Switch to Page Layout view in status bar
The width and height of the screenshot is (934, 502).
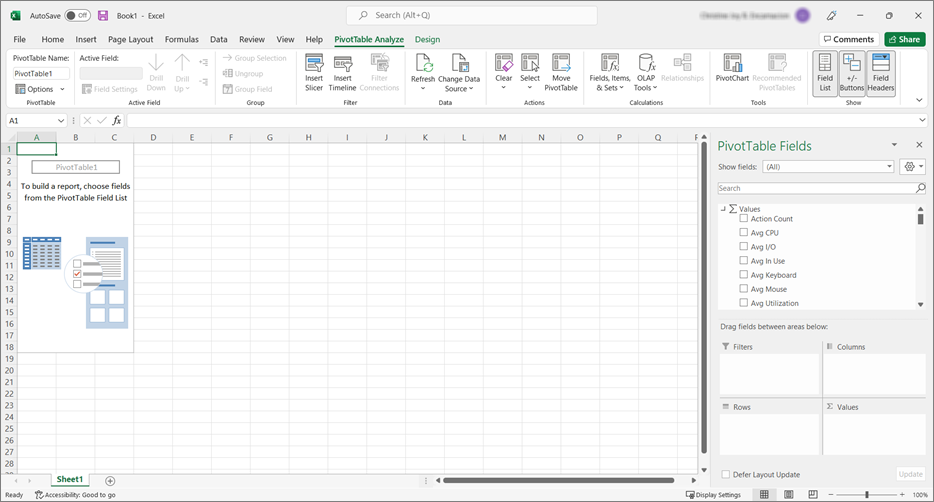click(x=789, y=494)
